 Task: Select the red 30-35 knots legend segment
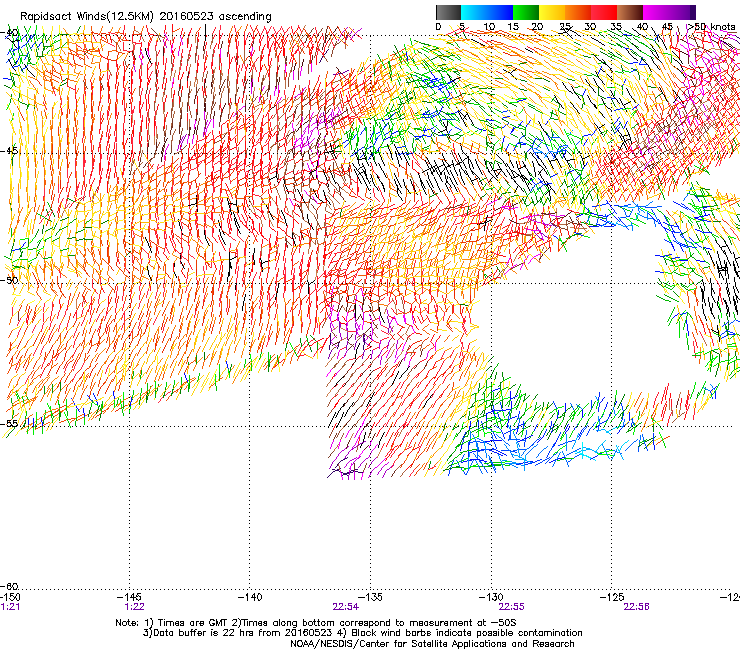[x=604, y=12]
